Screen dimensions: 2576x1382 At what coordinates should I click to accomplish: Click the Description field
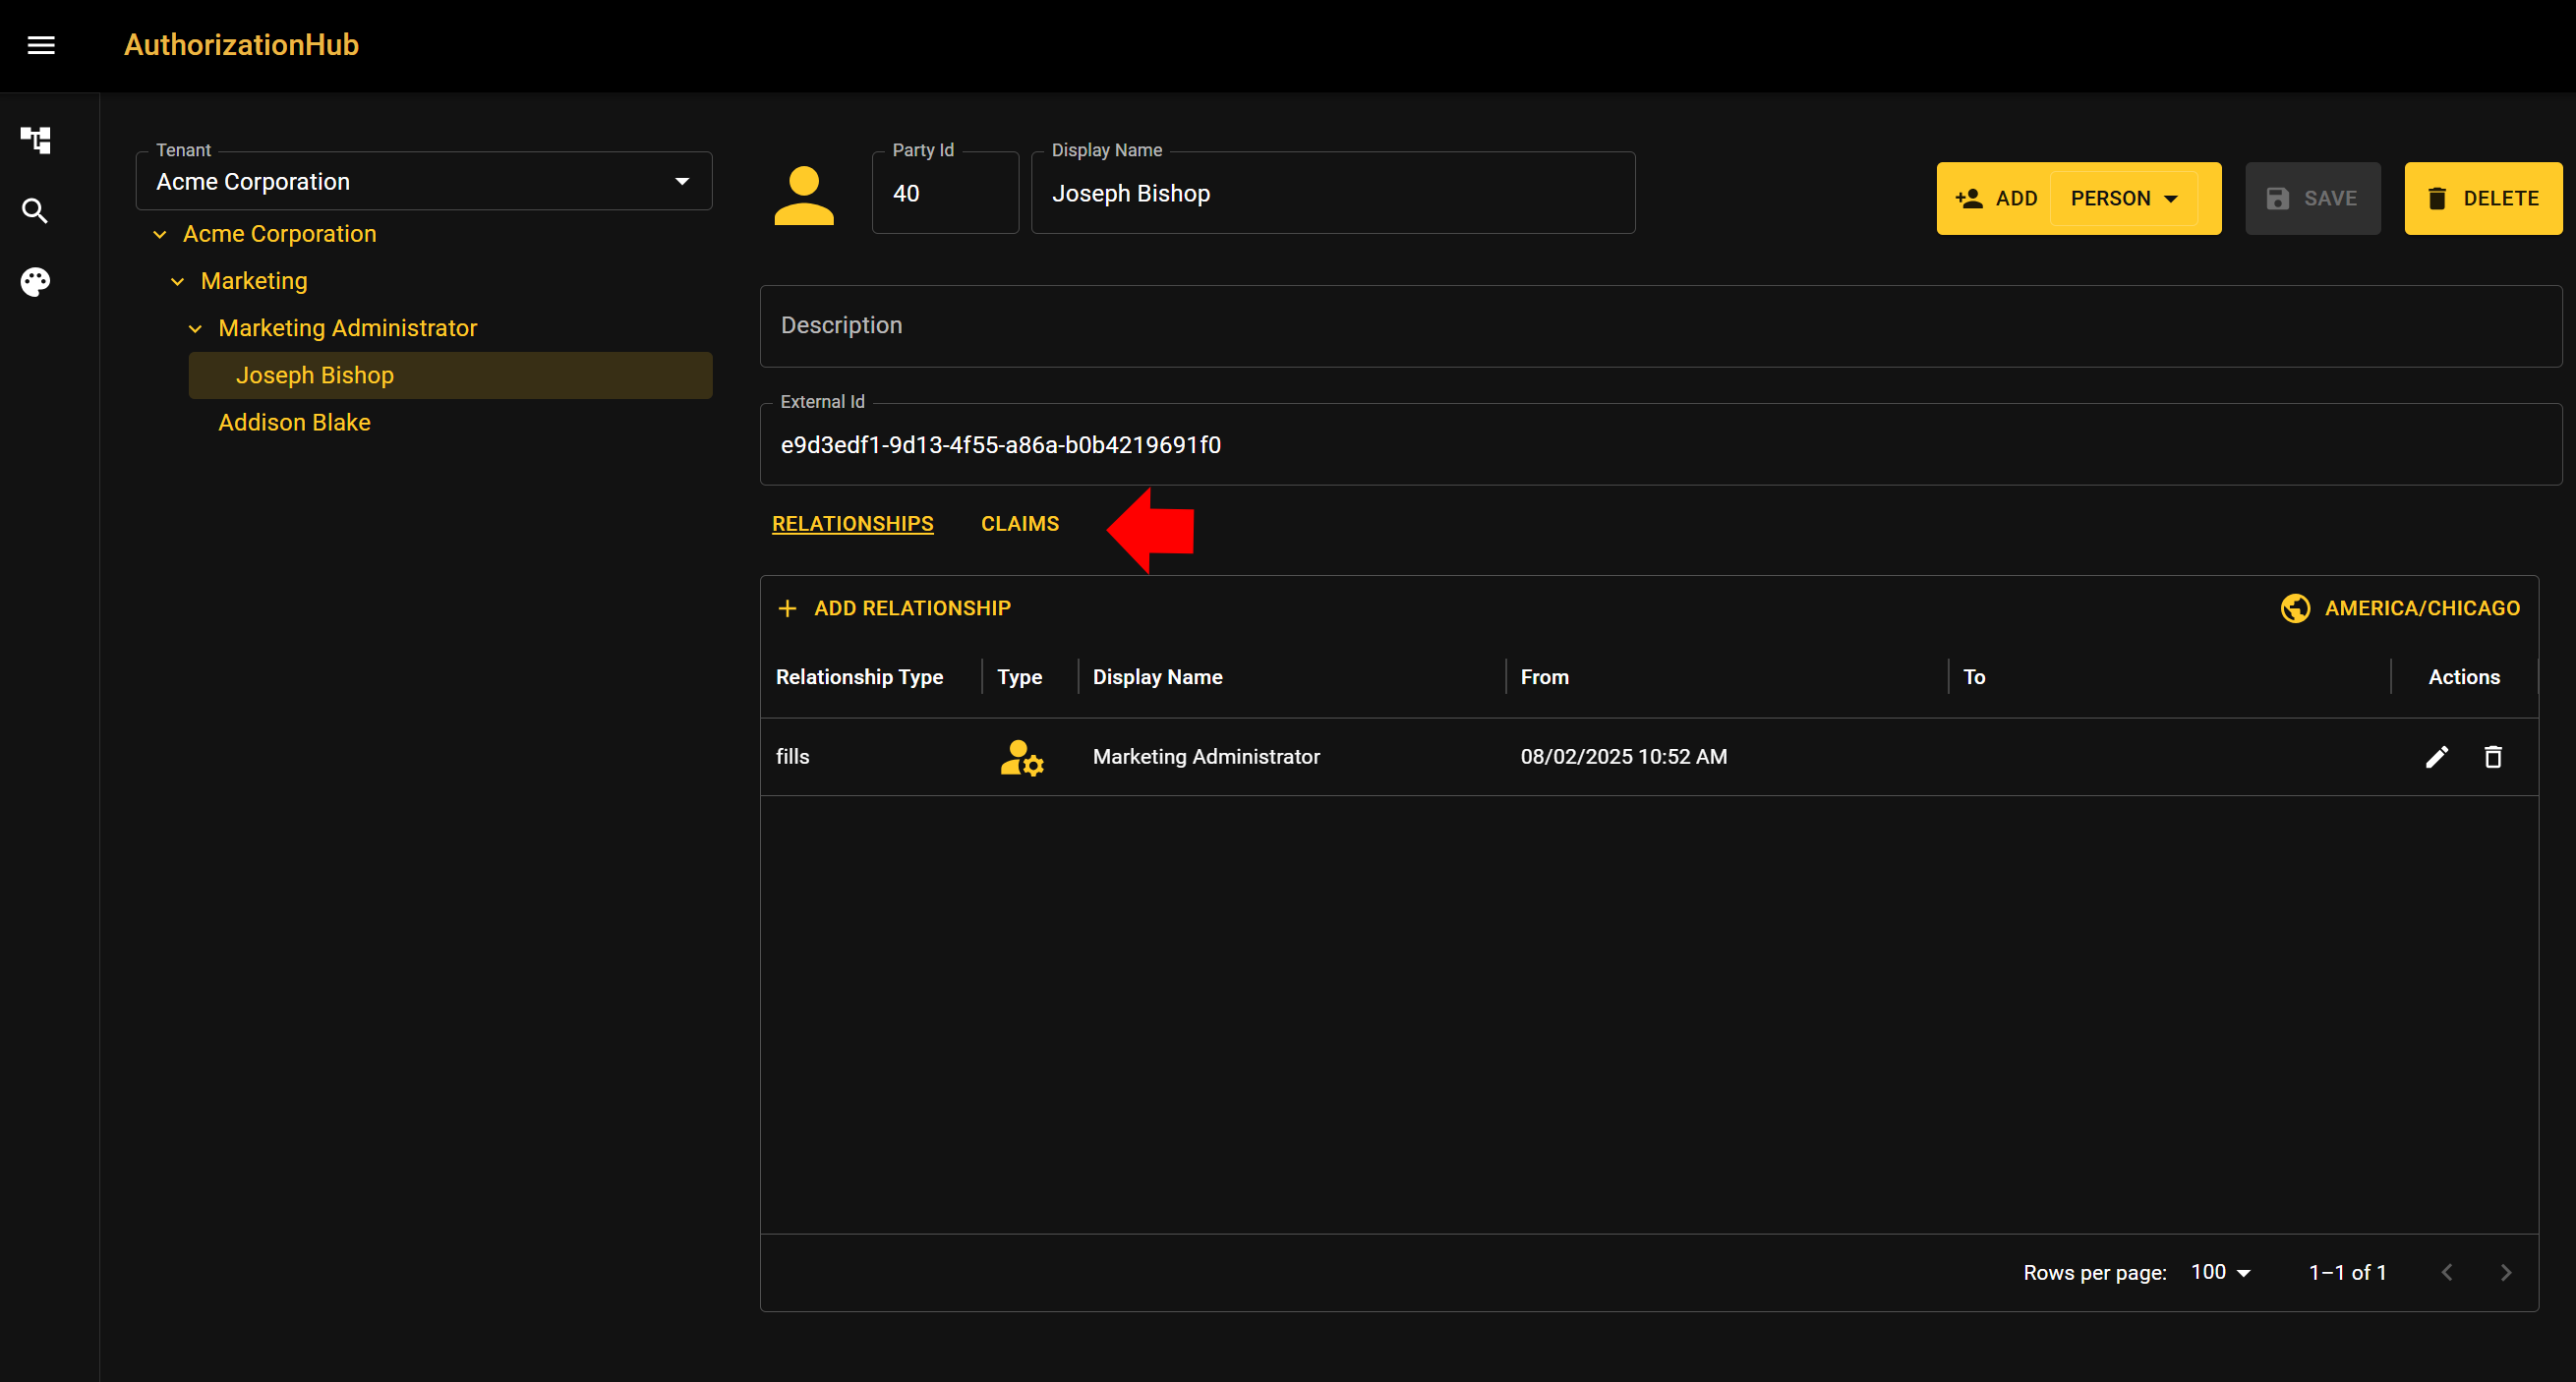1660,326
